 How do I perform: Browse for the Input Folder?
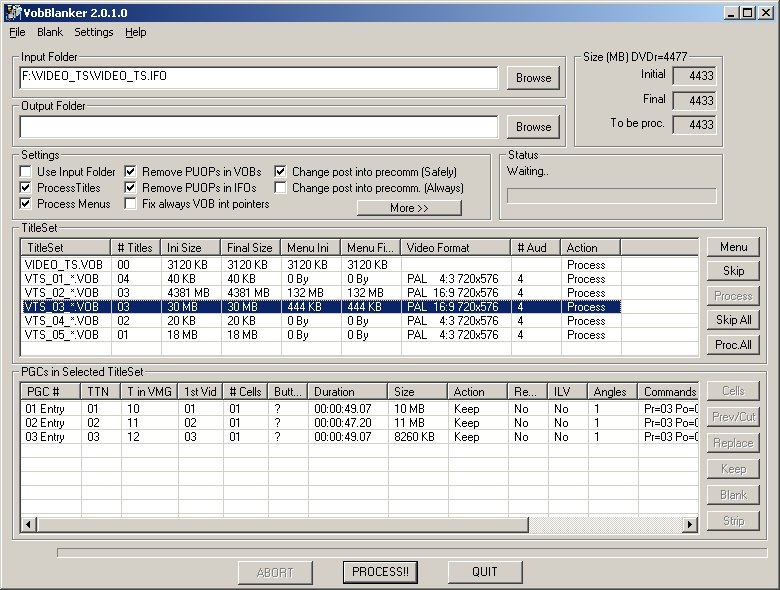click(533, 78)
